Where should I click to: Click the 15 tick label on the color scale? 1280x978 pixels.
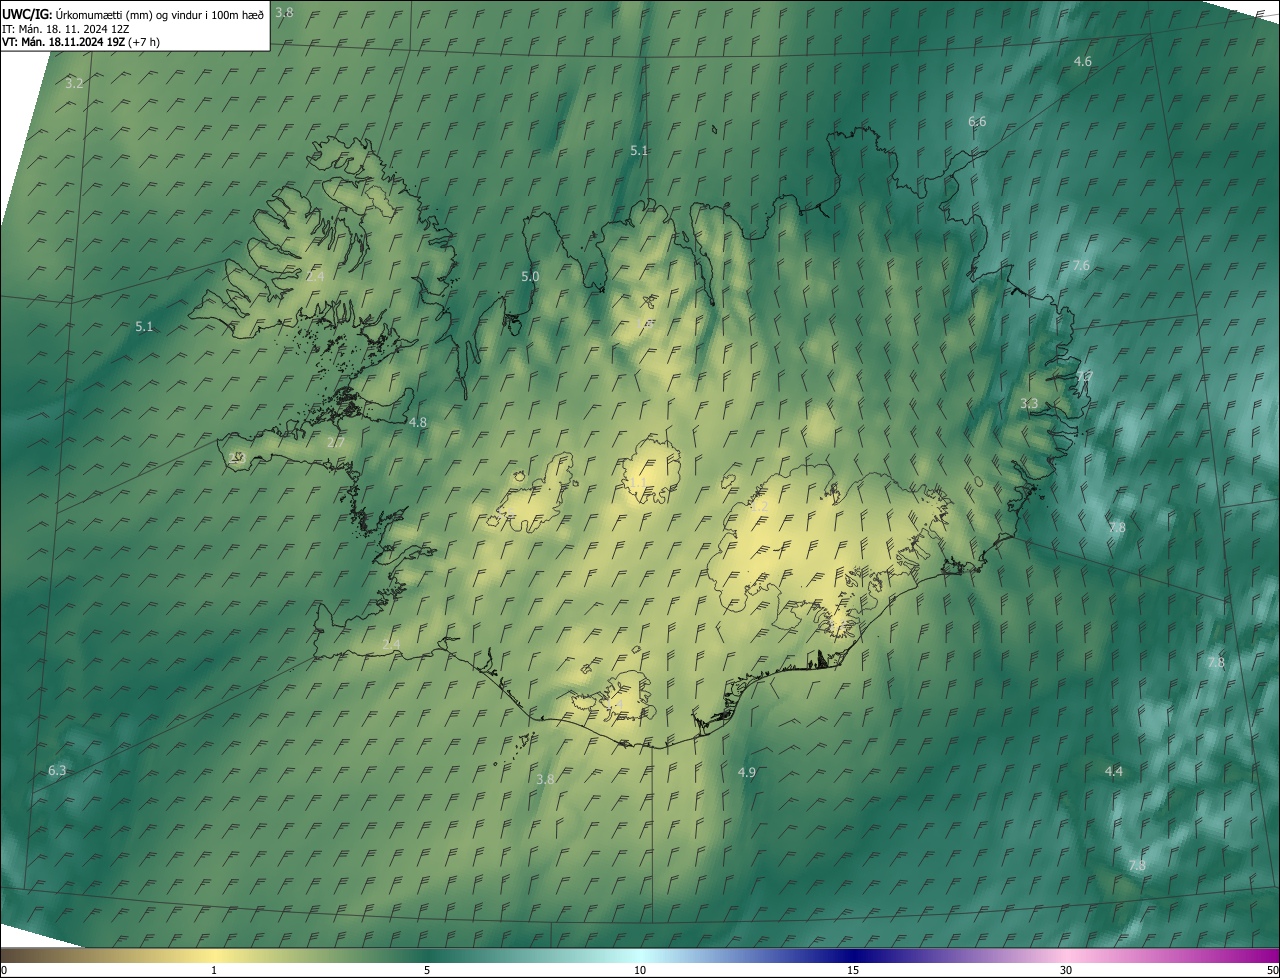[853, 970]
